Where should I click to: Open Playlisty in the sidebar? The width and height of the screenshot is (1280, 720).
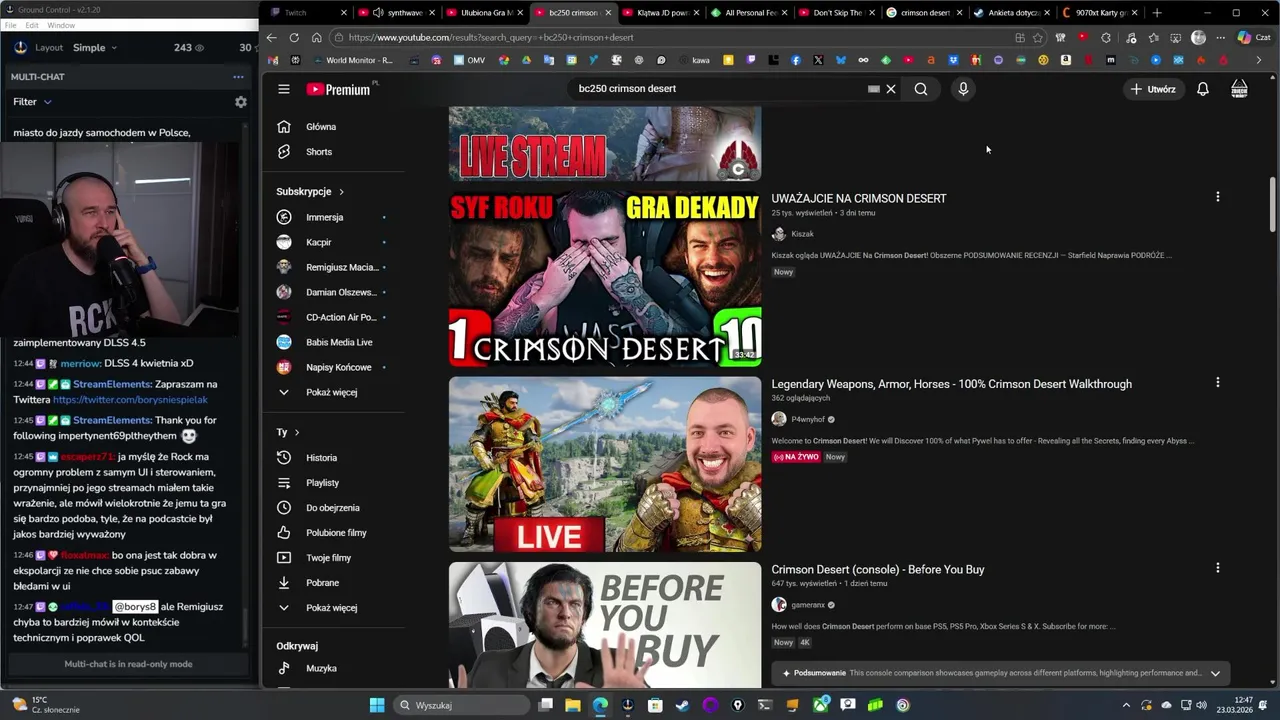coord(322,483)
